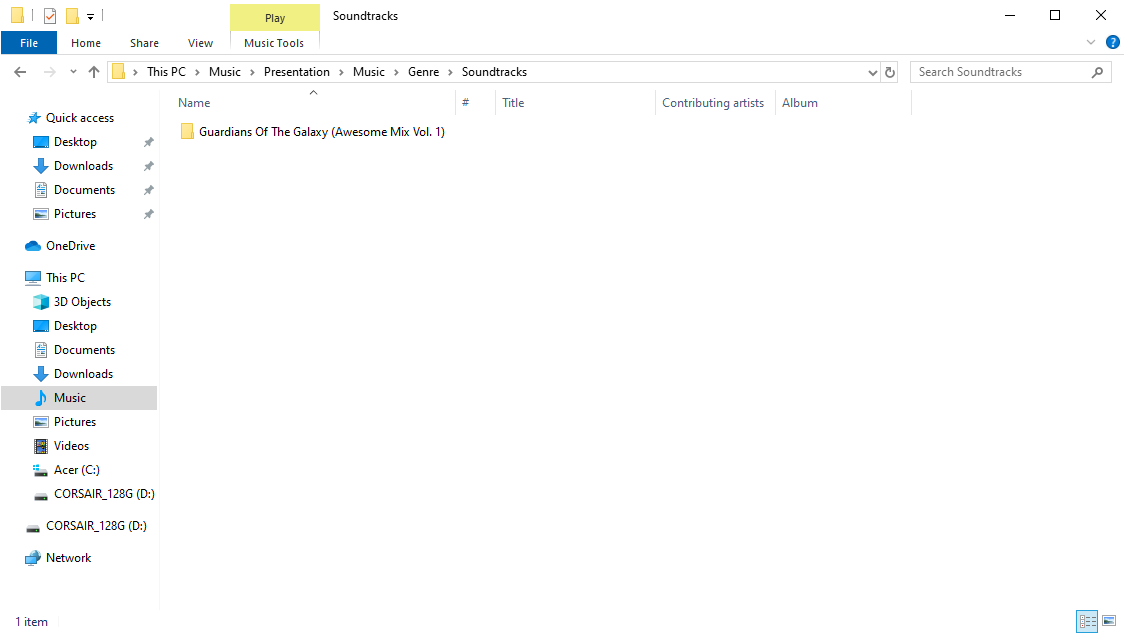This screenshot has width=1125, height=634.
Task: Click the File Explorer title bar icon
Action: pos(18,15)
